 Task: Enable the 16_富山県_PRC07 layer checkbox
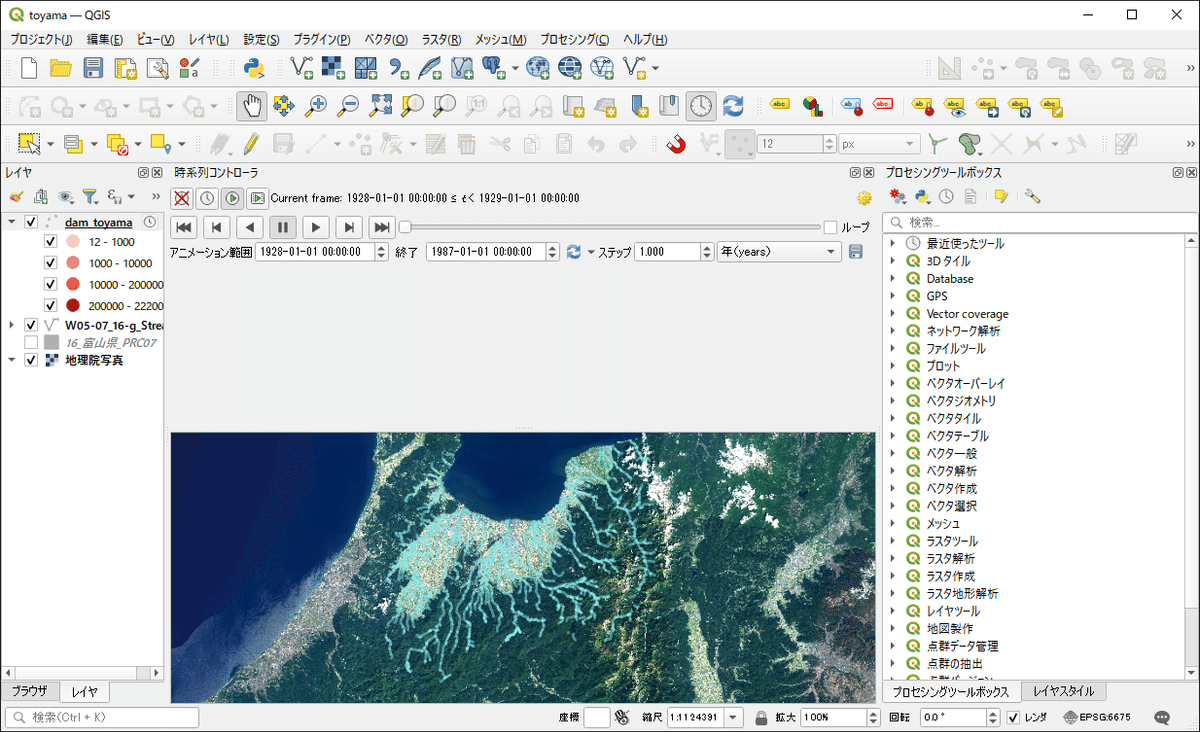tap(31, 342)
